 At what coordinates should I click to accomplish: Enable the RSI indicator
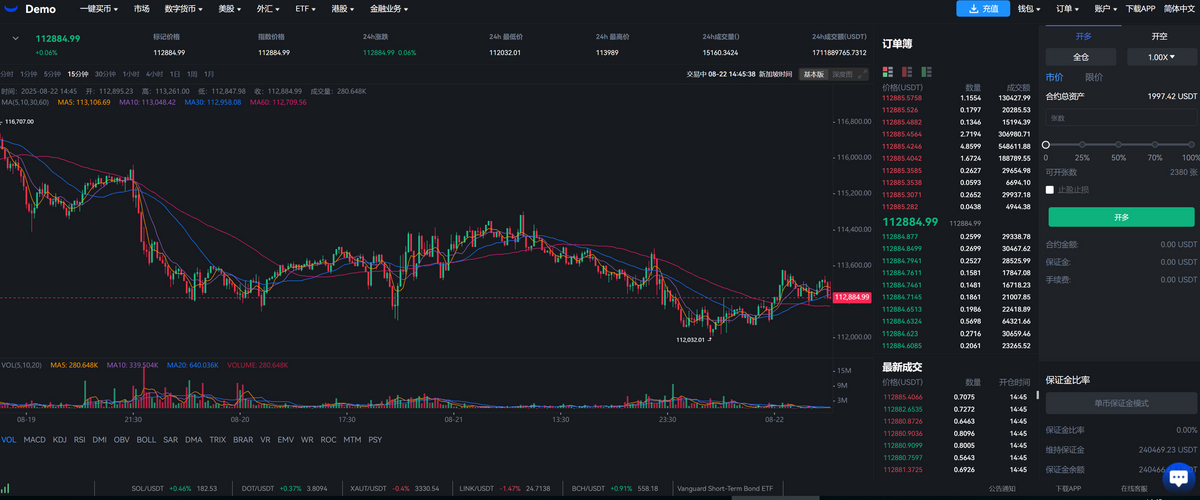click(x=79, y=439)
